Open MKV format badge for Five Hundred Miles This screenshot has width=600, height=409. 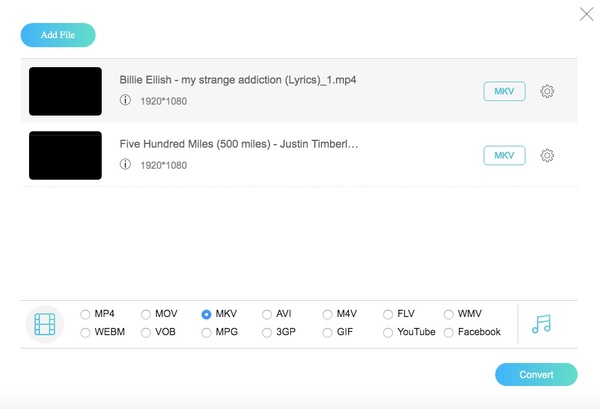(x=504, y=155)
